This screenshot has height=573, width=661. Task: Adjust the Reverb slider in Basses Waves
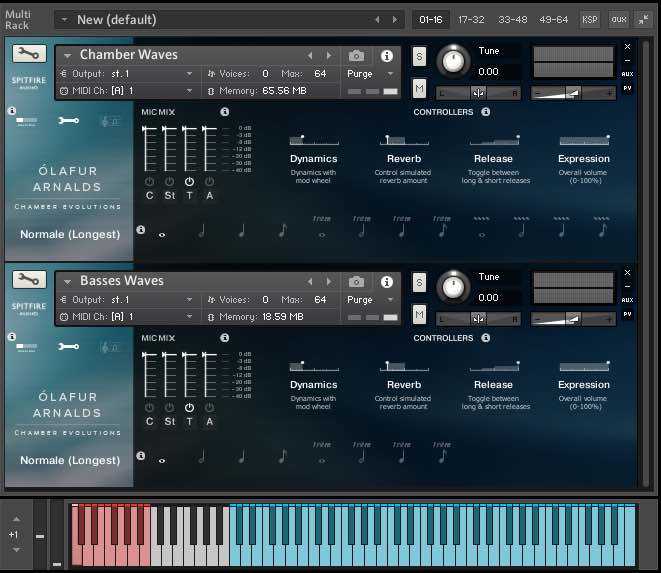pos(404,366)
